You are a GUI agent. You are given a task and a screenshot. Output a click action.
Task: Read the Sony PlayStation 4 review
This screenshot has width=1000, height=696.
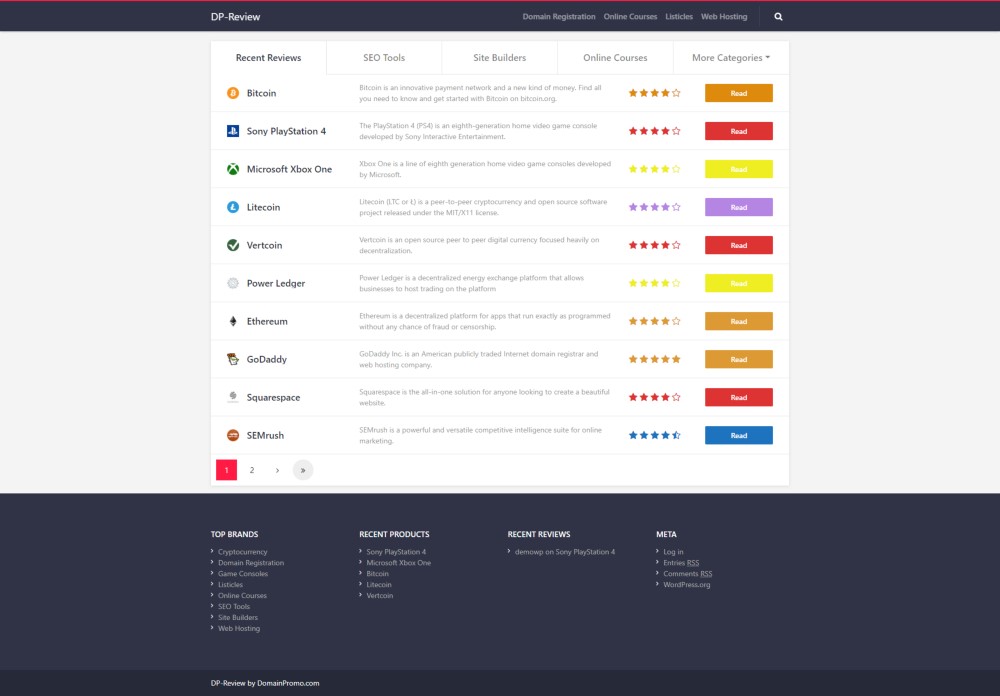pos(739,131)
